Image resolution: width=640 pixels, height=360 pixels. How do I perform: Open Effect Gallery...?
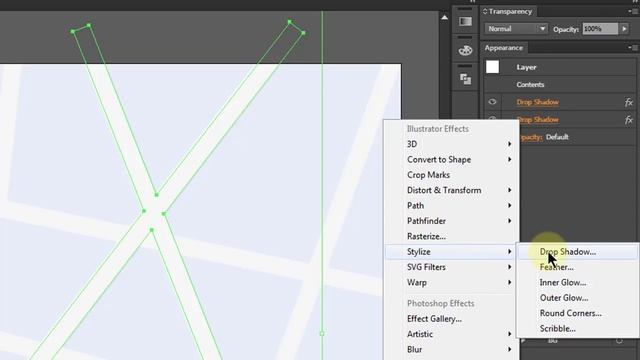click(x=450, y=319)
